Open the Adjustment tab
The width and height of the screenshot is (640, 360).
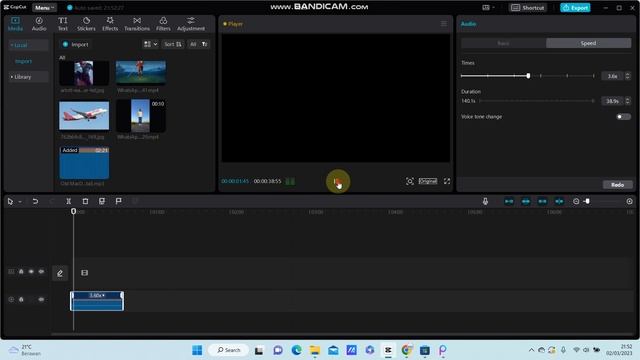(x=191, y=24)
